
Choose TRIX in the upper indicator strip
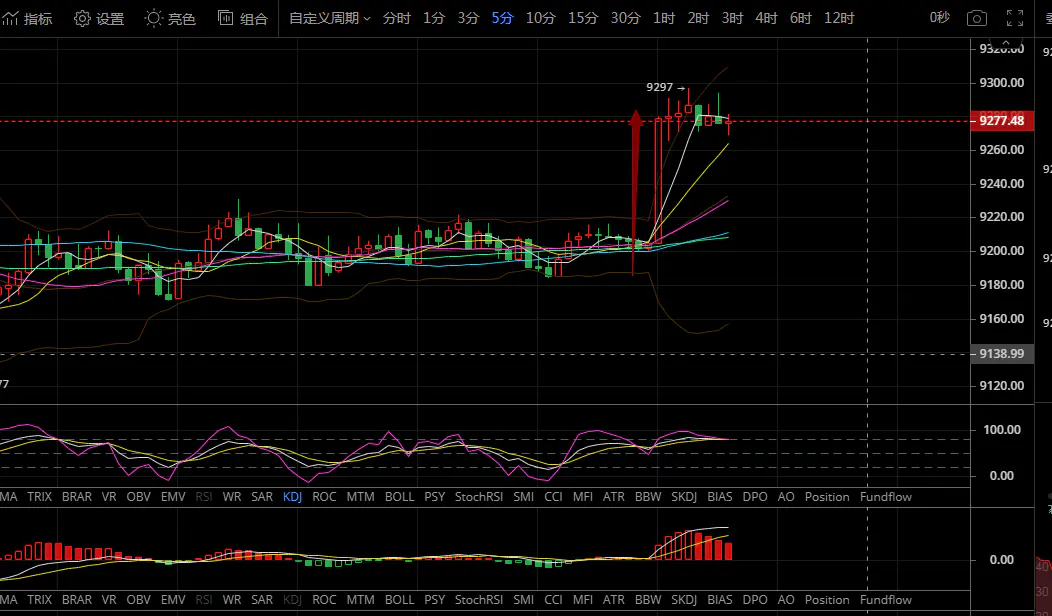pyautogui.click(x=40, y=497)
